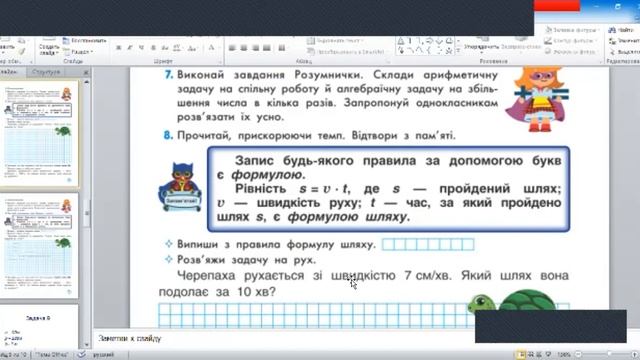
Task: Click Восстановить (Reset) slide button
Action: click(85, 41)
